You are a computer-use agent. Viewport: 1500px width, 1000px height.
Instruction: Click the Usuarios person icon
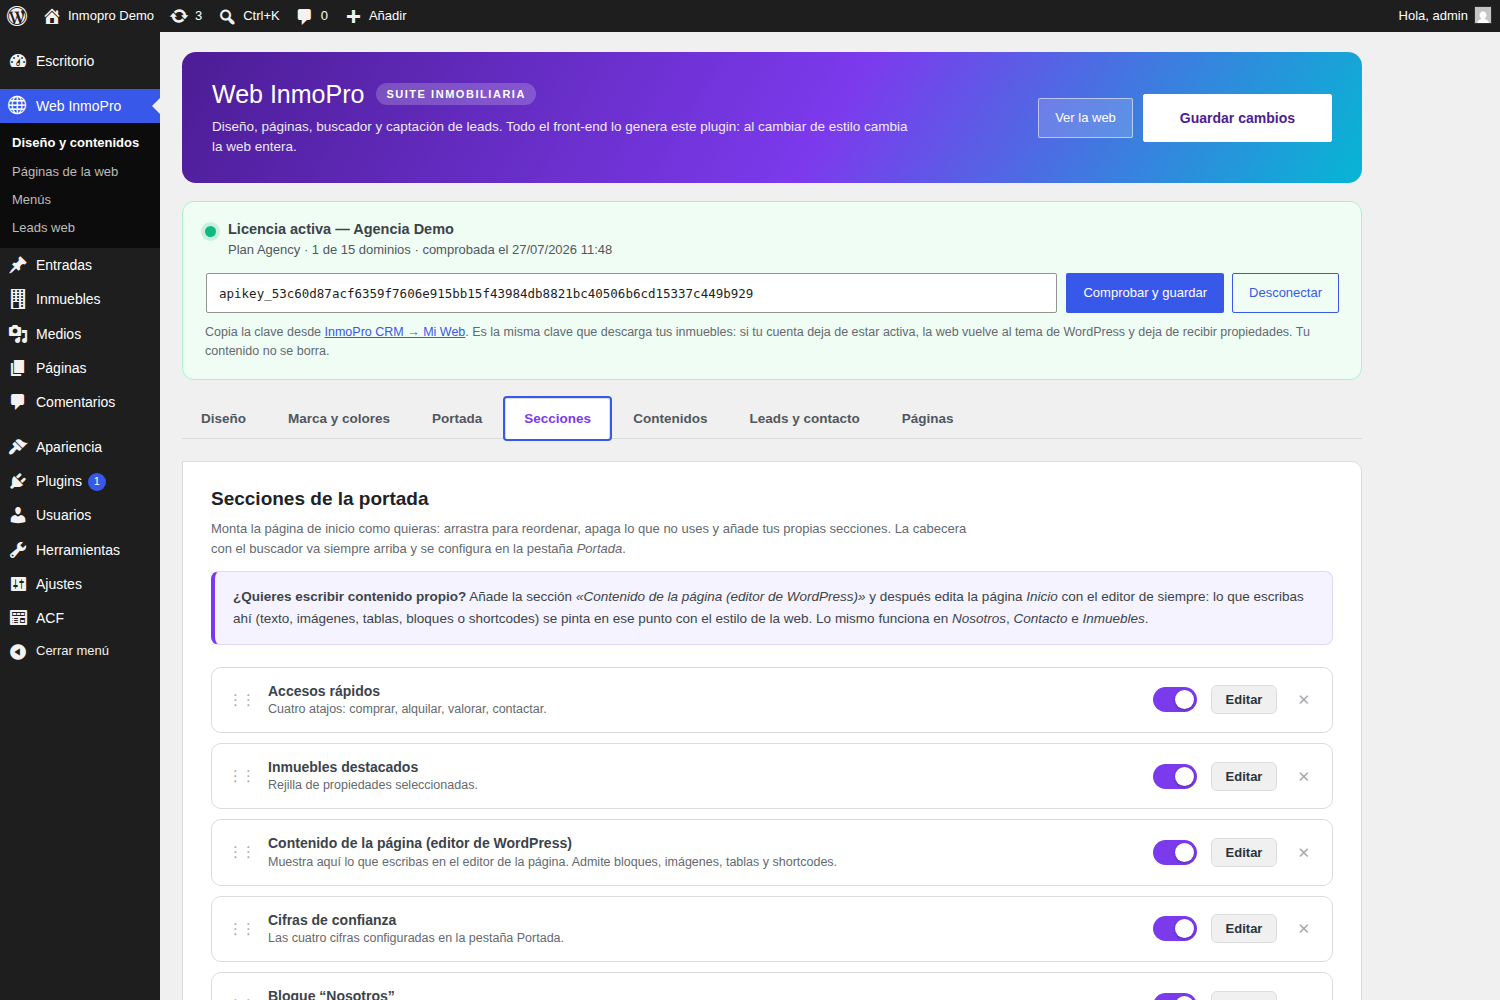[18, 515]
